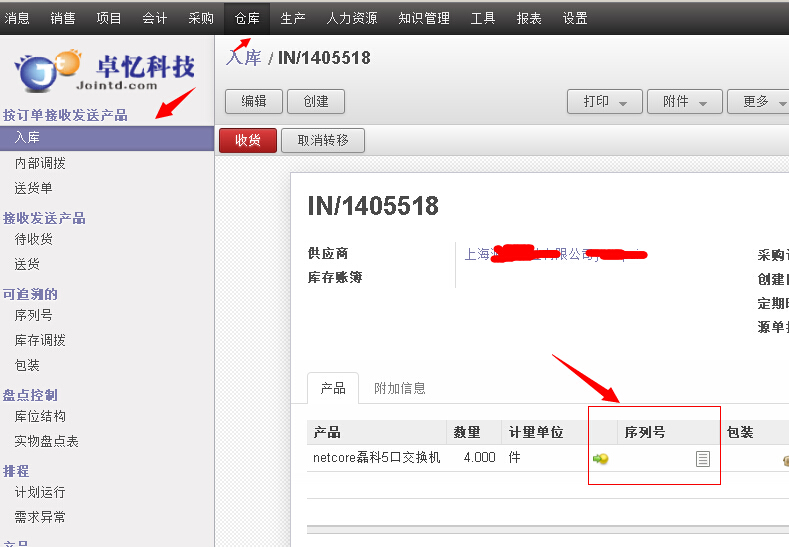This screenshot has width=789, height=547.
Task: Click the red 收货 button
Action: (247, 141)
